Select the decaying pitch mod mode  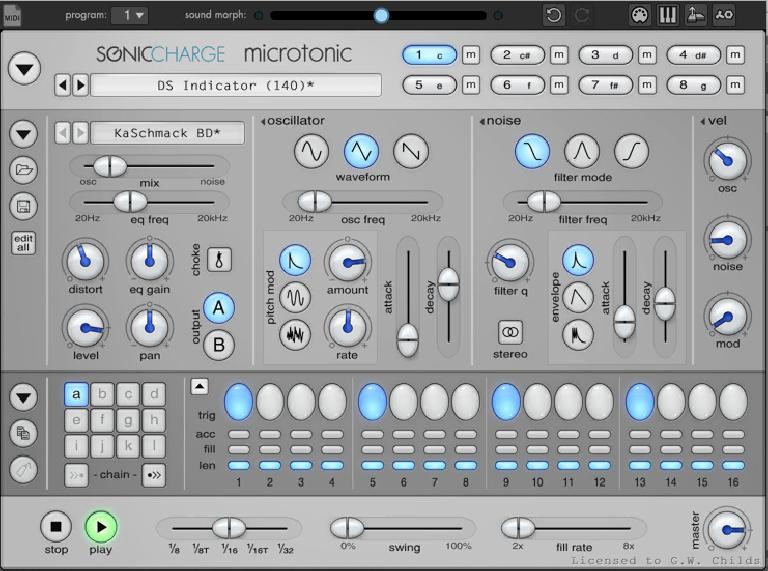(x=295, y=260)
